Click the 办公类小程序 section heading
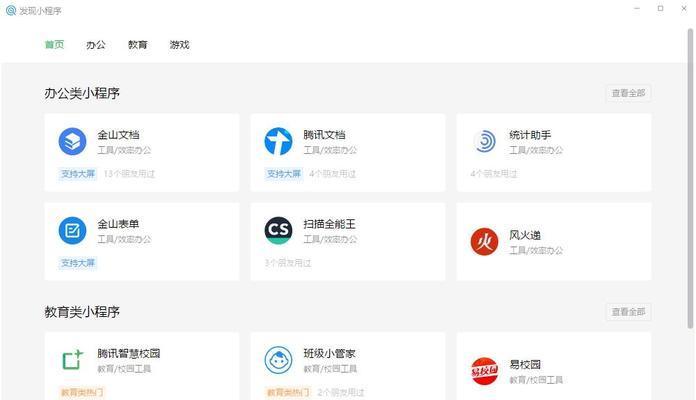This screenshot has width=696, height=400. 82,93
